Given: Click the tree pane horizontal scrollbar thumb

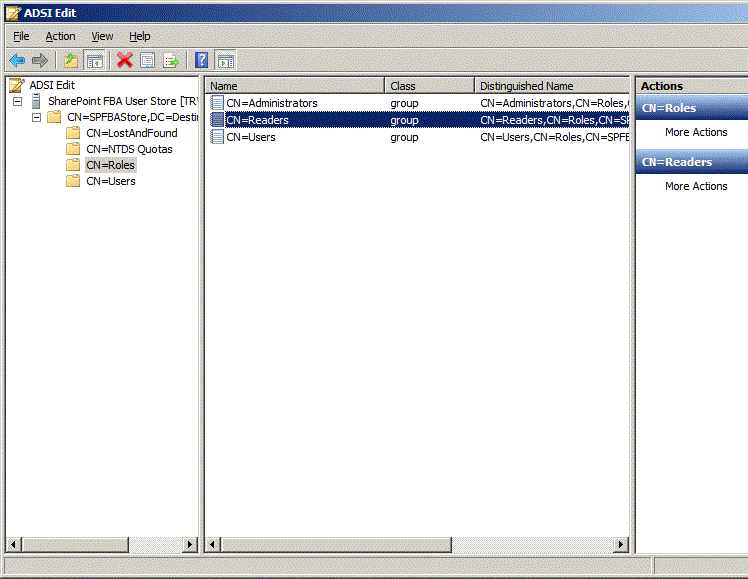Looking at the screenshot, I should tap(75, 544).
